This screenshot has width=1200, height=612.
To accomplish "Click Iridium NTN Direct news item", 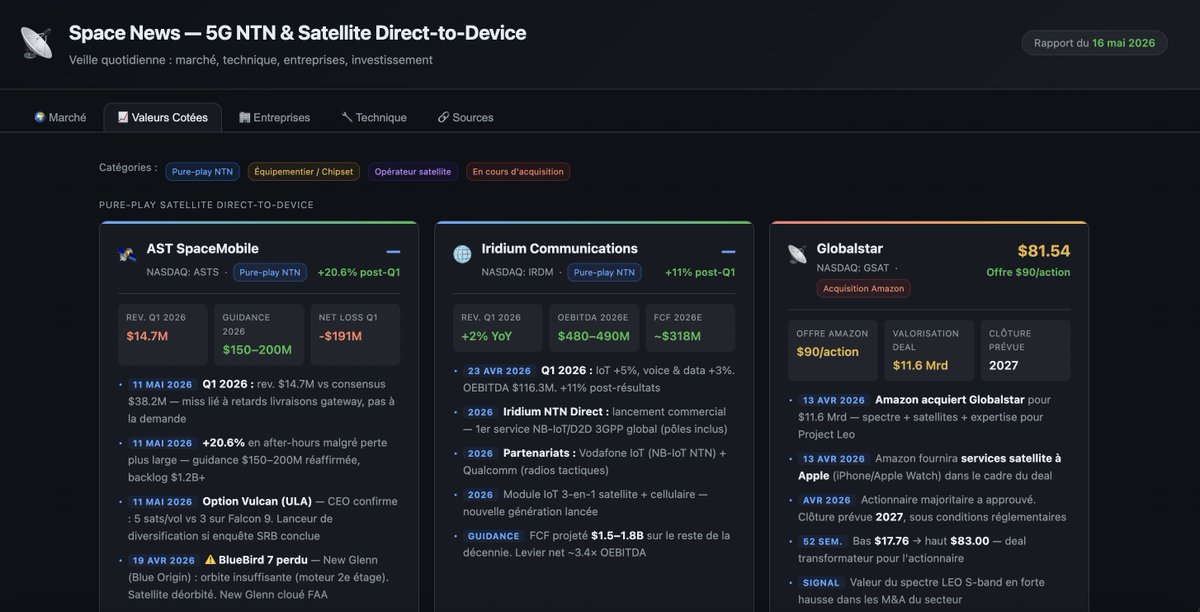I will pos(597,420).
